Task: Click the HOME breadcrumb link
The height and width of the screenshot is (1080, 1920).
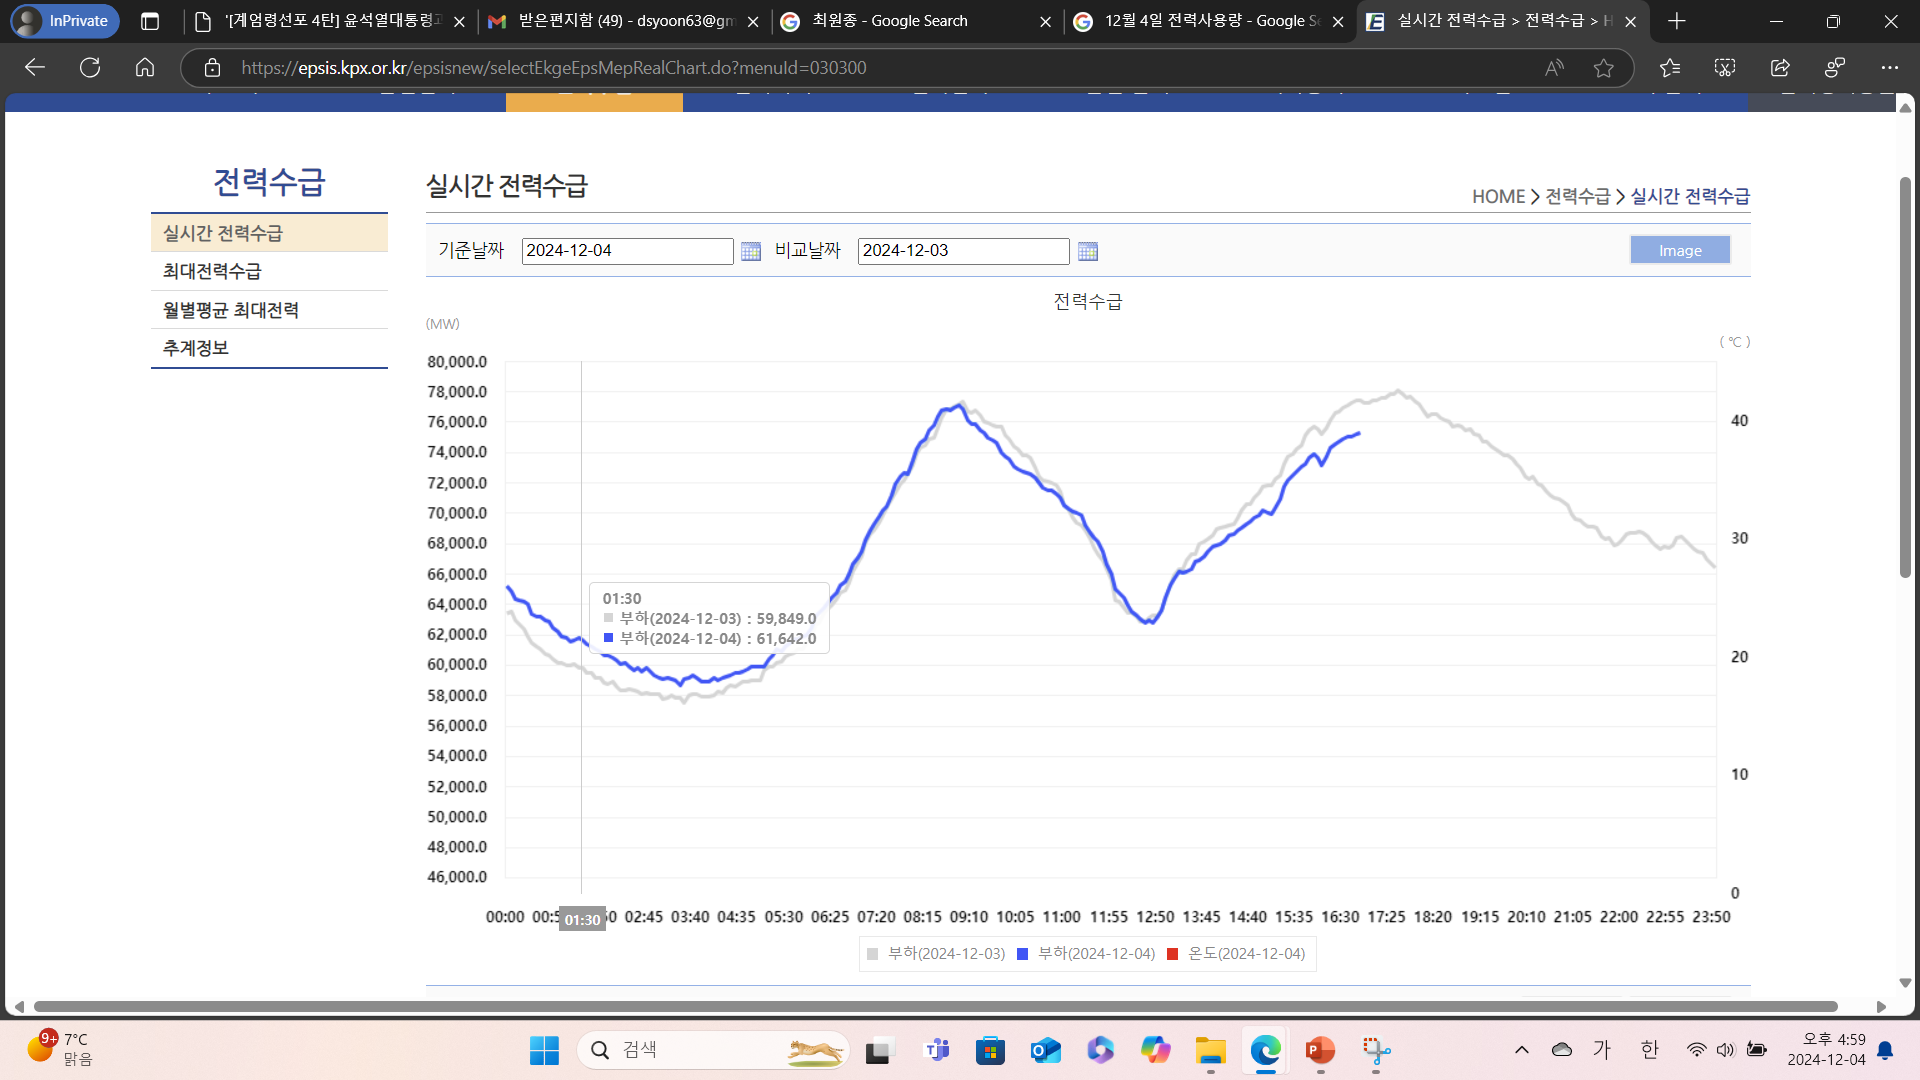Action: tap(1498, 197)
